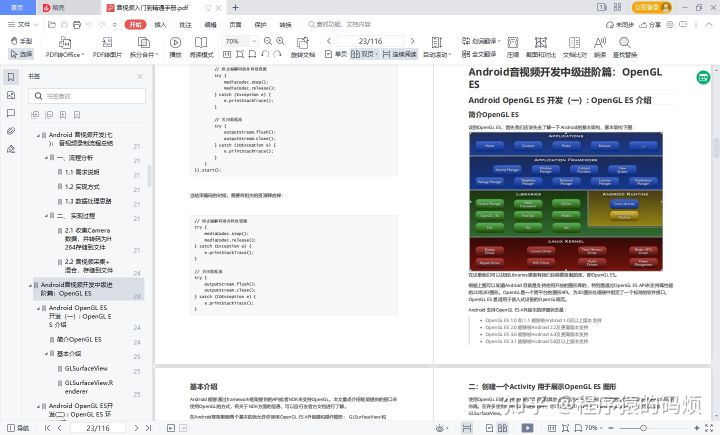The width and height of the screenshot is (720, 435).
Task: Open the 自动滚动 auto-scroll option
Action: pos(437,47)
